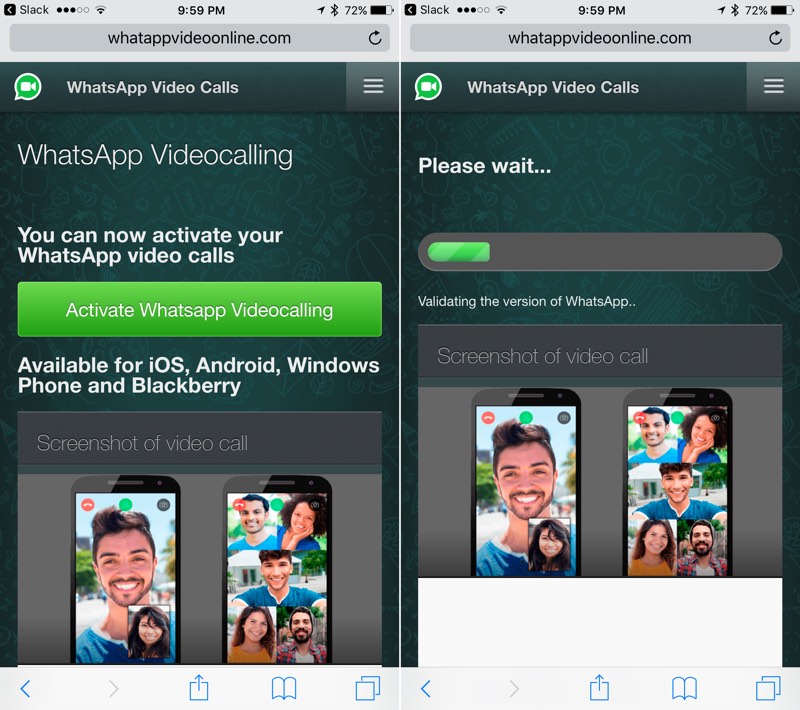800x710 pixels.
Task: Tap Safari back arrow on right screen
Action: tap(426, 688)
